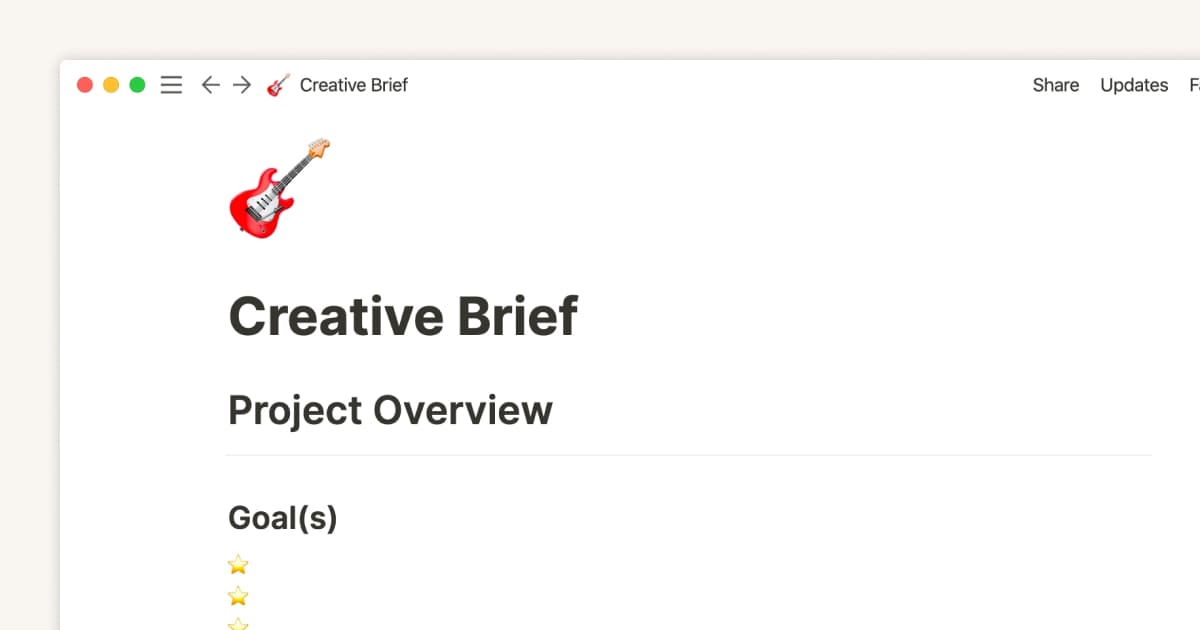Click the Project Overview heading

(x=390, y=410)
